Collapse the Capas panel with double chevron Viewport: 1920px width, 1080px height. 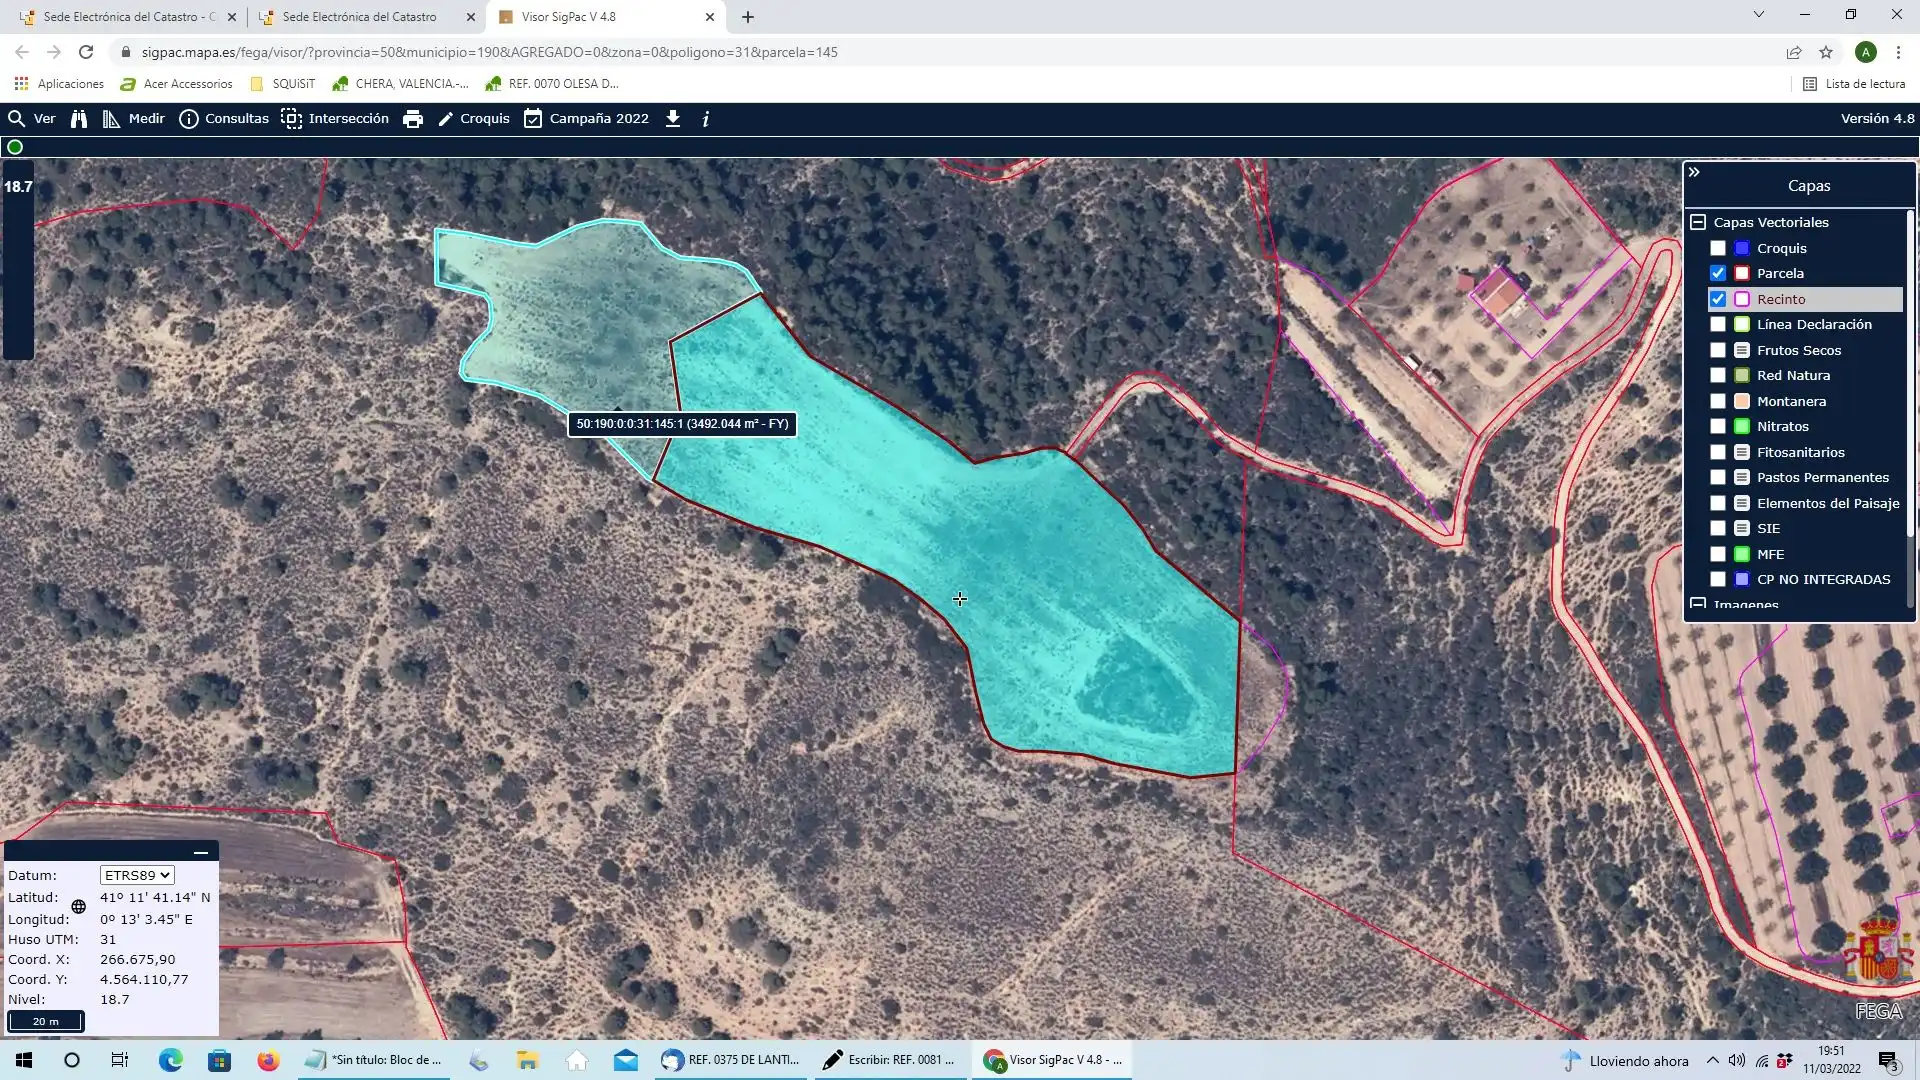pyautogui.click(x=1694, y=172)
